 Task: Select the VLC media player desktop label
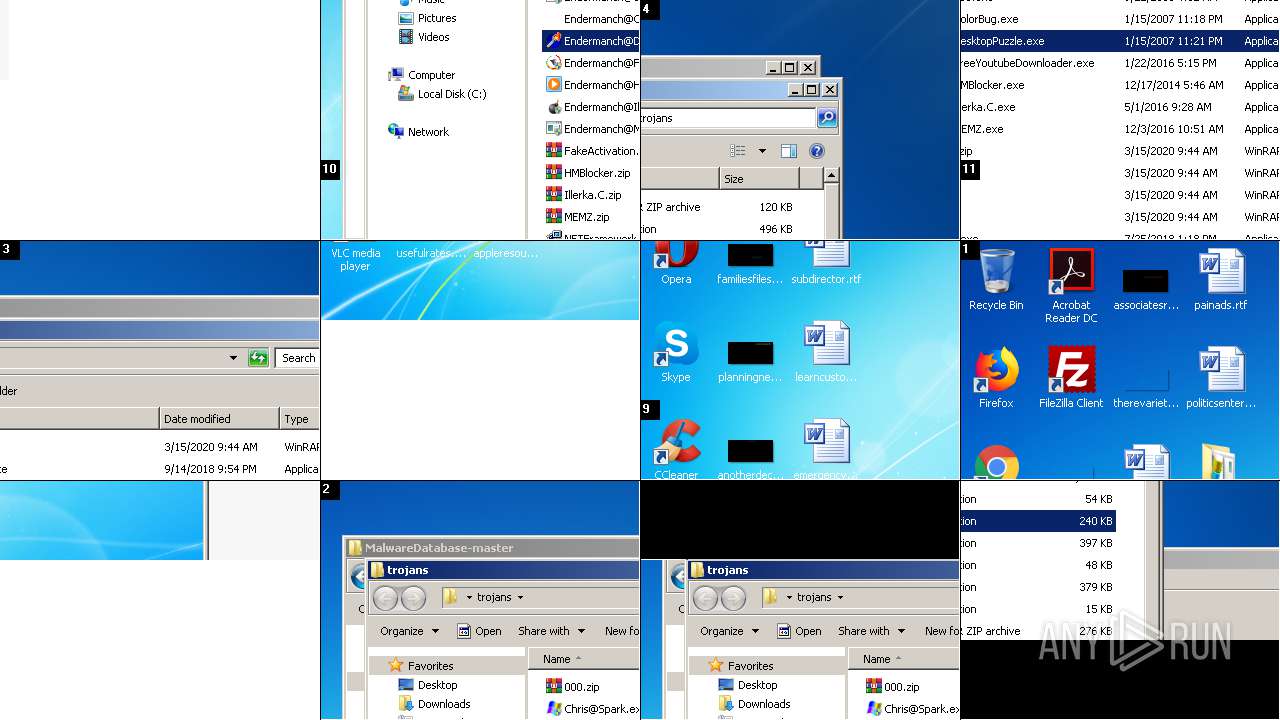355,260
